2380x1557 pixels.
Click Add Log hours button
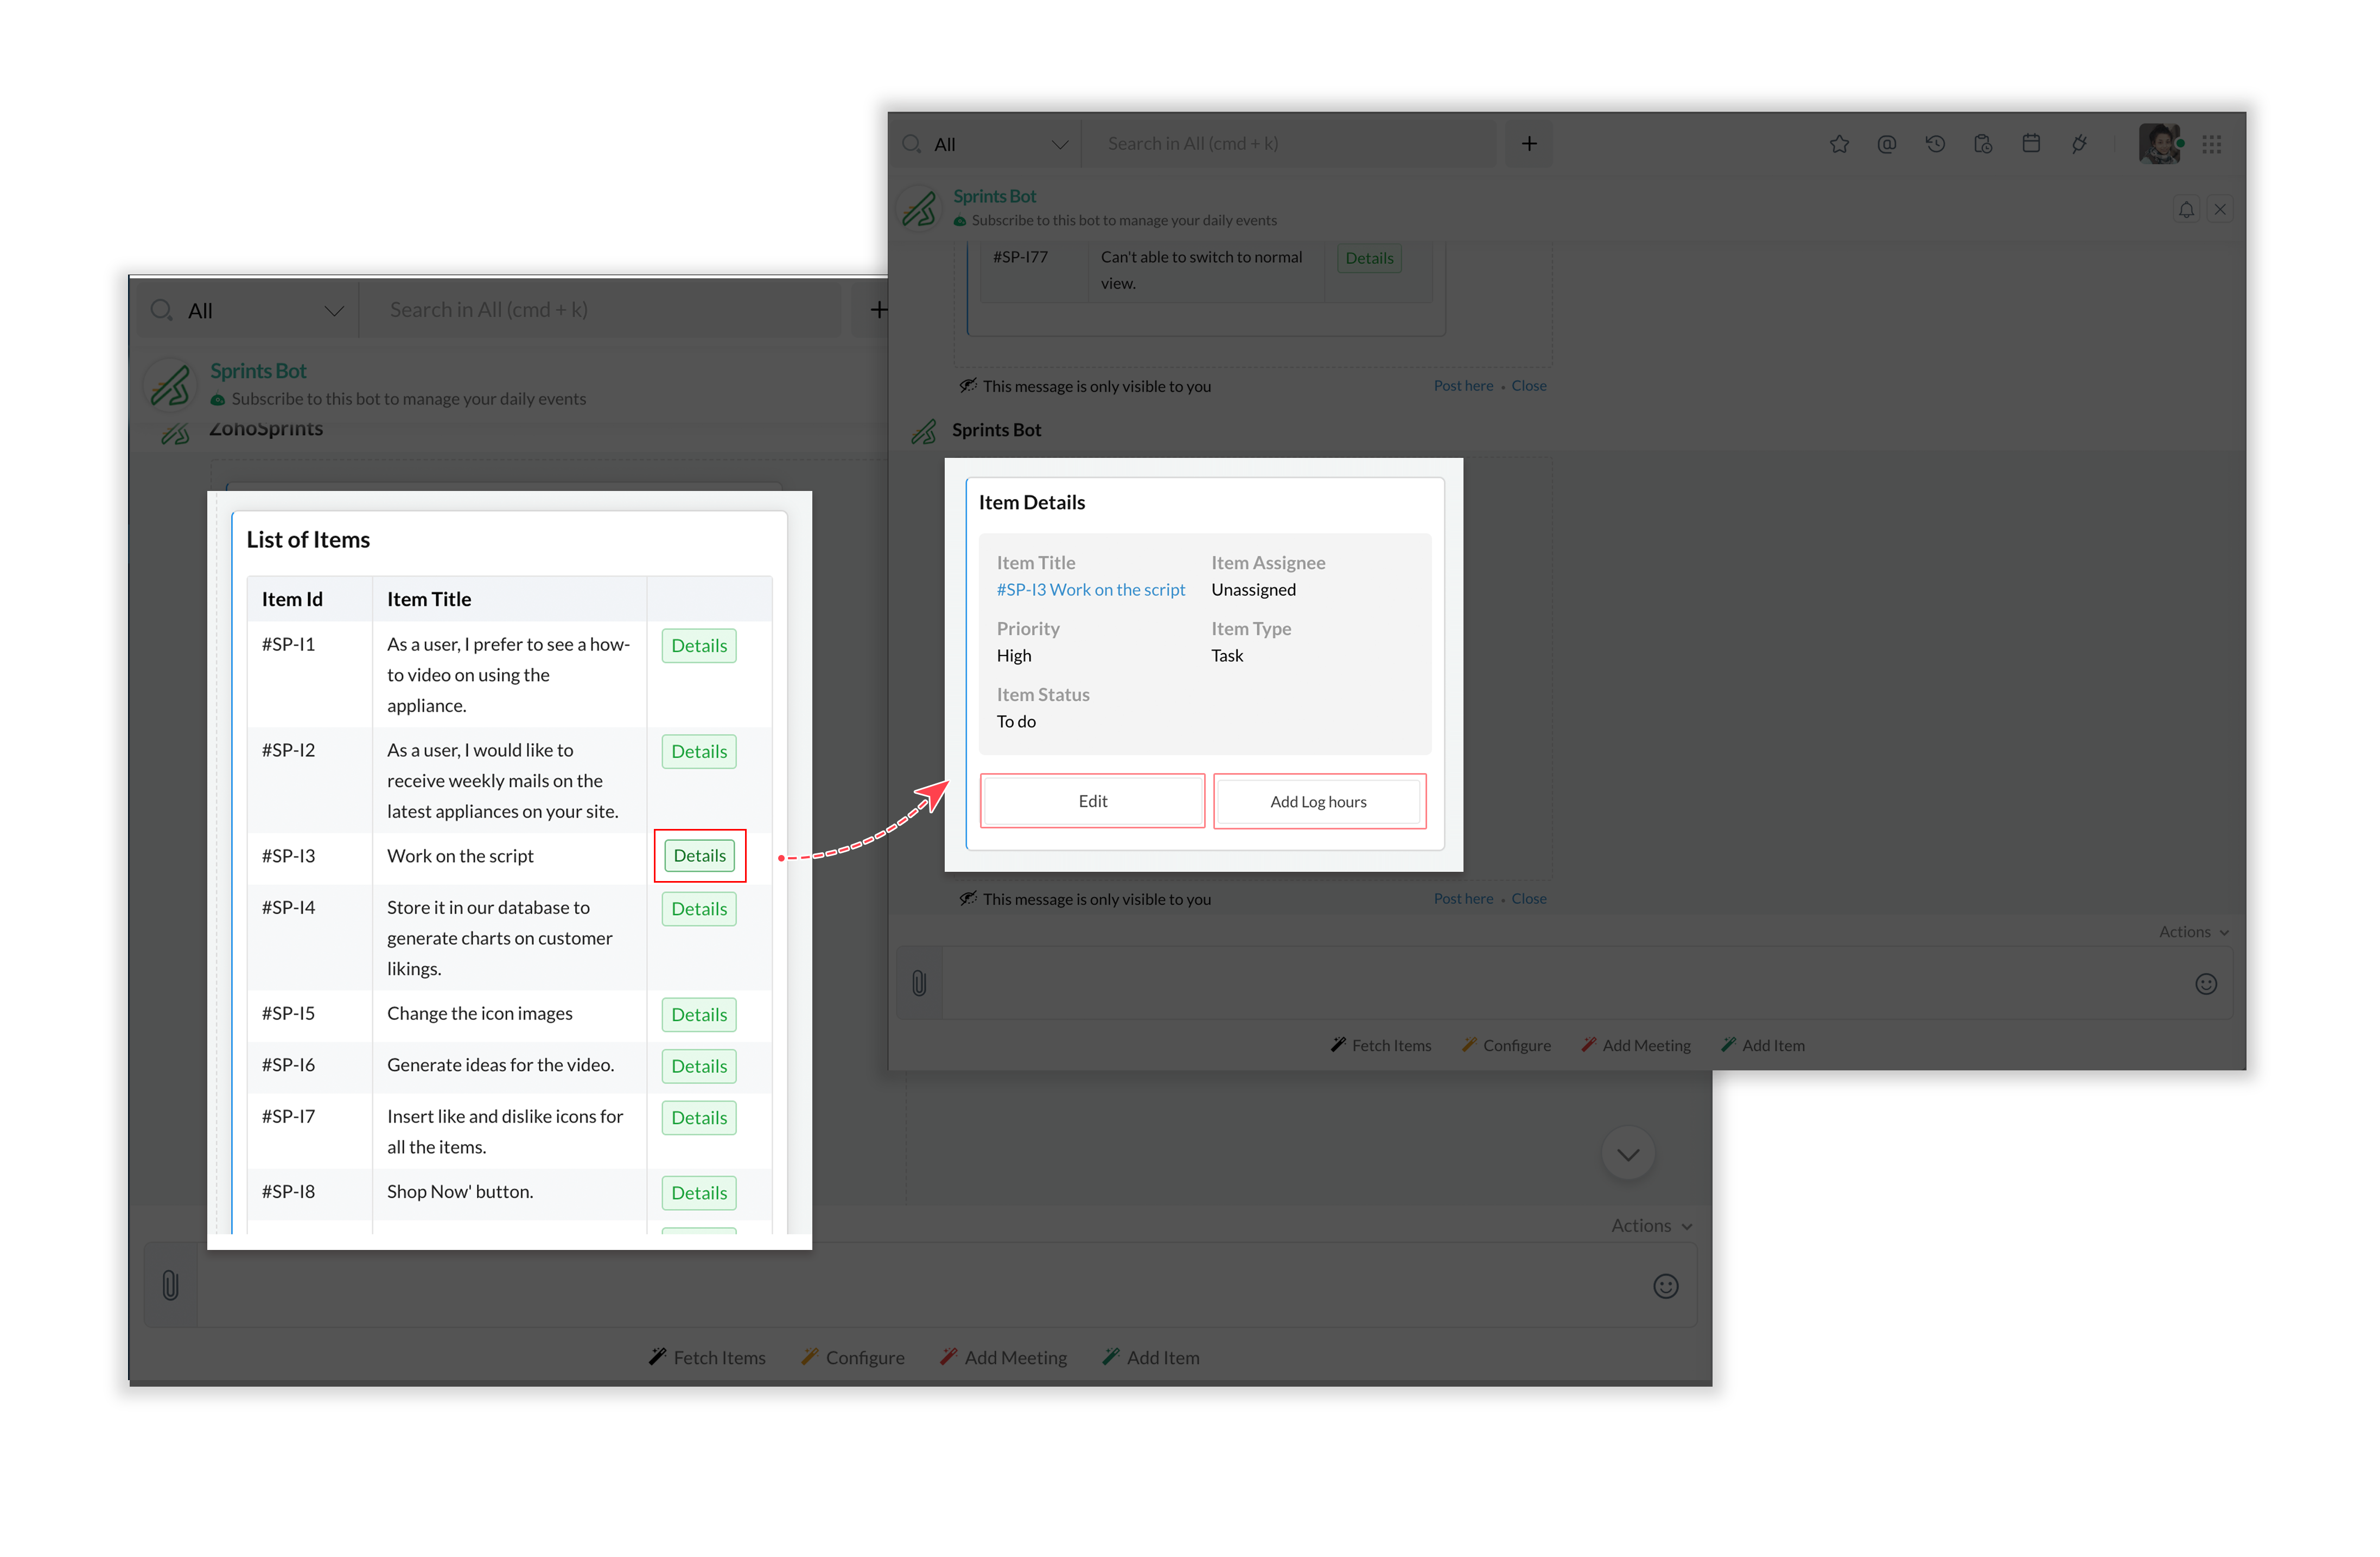(1318, 801)
